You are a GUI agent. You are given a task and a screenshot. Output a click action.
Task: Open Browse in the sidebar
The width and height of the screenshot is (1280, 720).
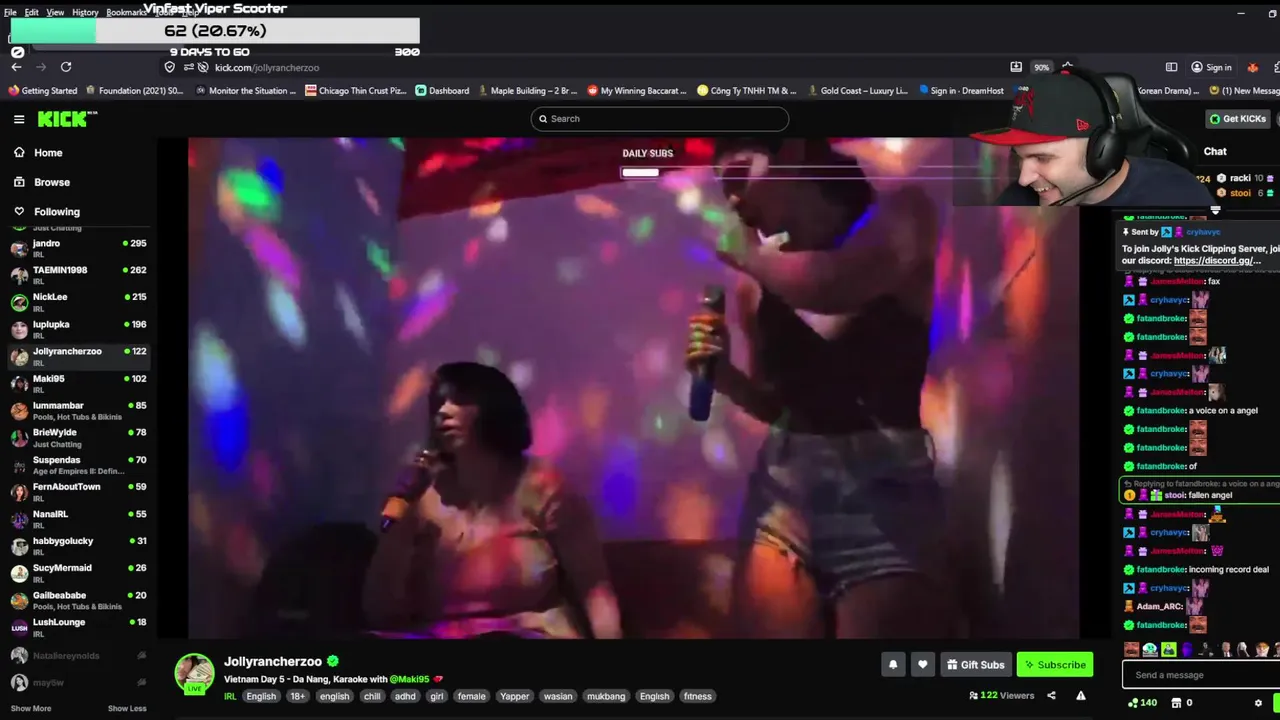point(51,182)
